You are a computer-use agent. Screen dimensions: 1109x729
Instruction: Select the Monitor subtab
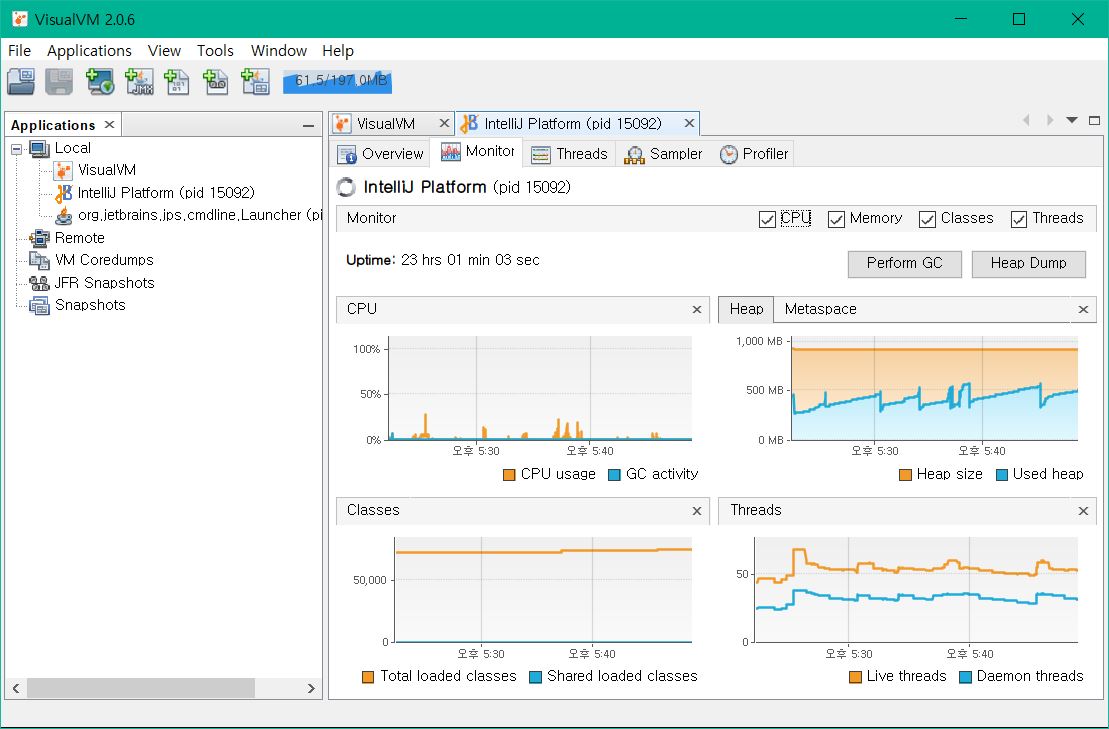[477, 151]
